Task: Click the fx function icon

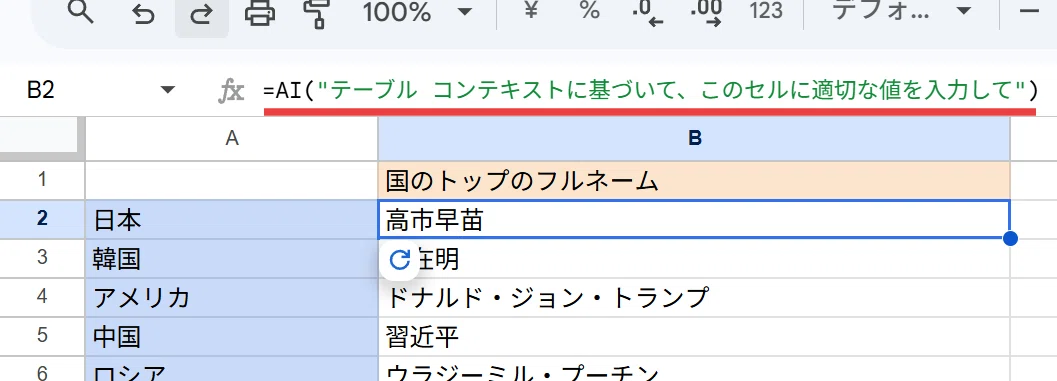Action: pos(231,91)
